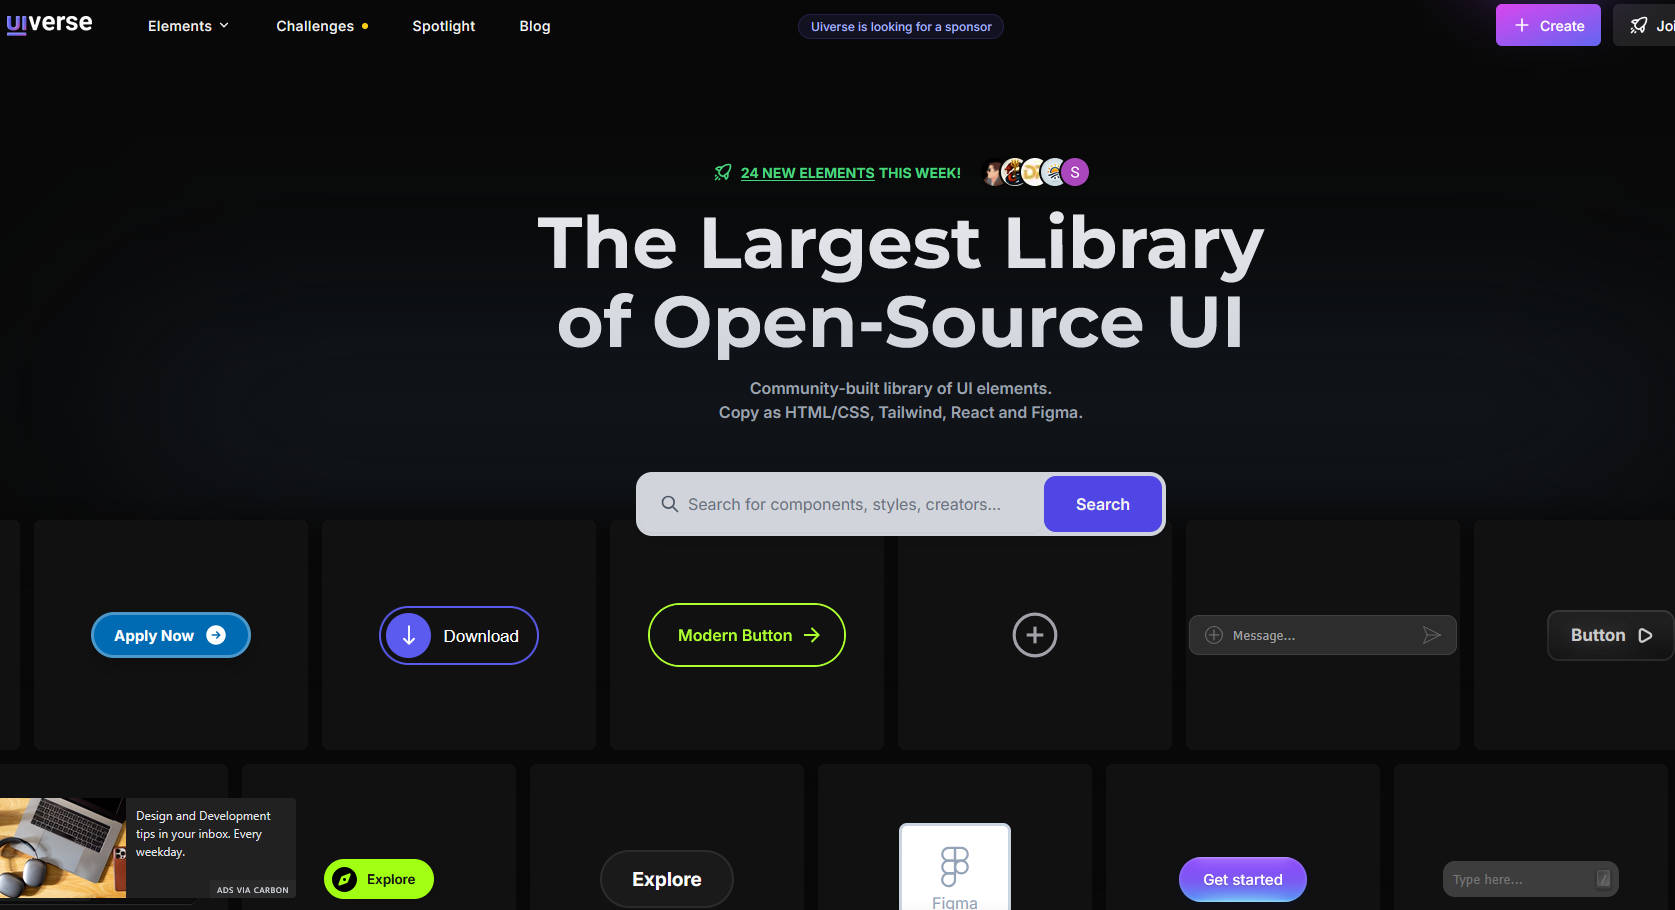Click the Uiverse logo in header
Image resolution: width=1675 pixels, height=910 pixels.
[49, 24]
